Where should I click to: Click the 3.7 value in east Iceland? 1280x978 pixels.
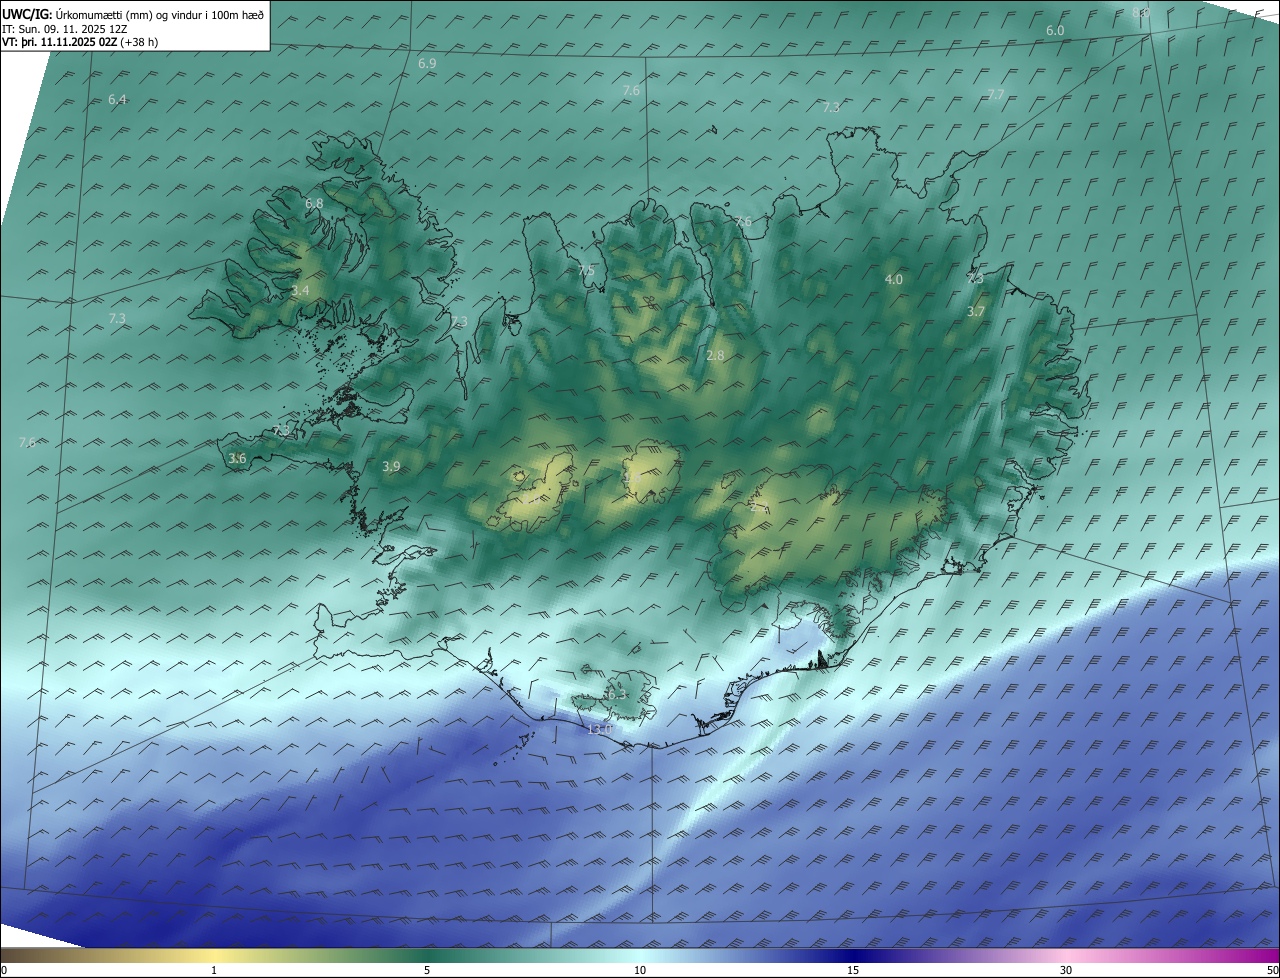976,311
